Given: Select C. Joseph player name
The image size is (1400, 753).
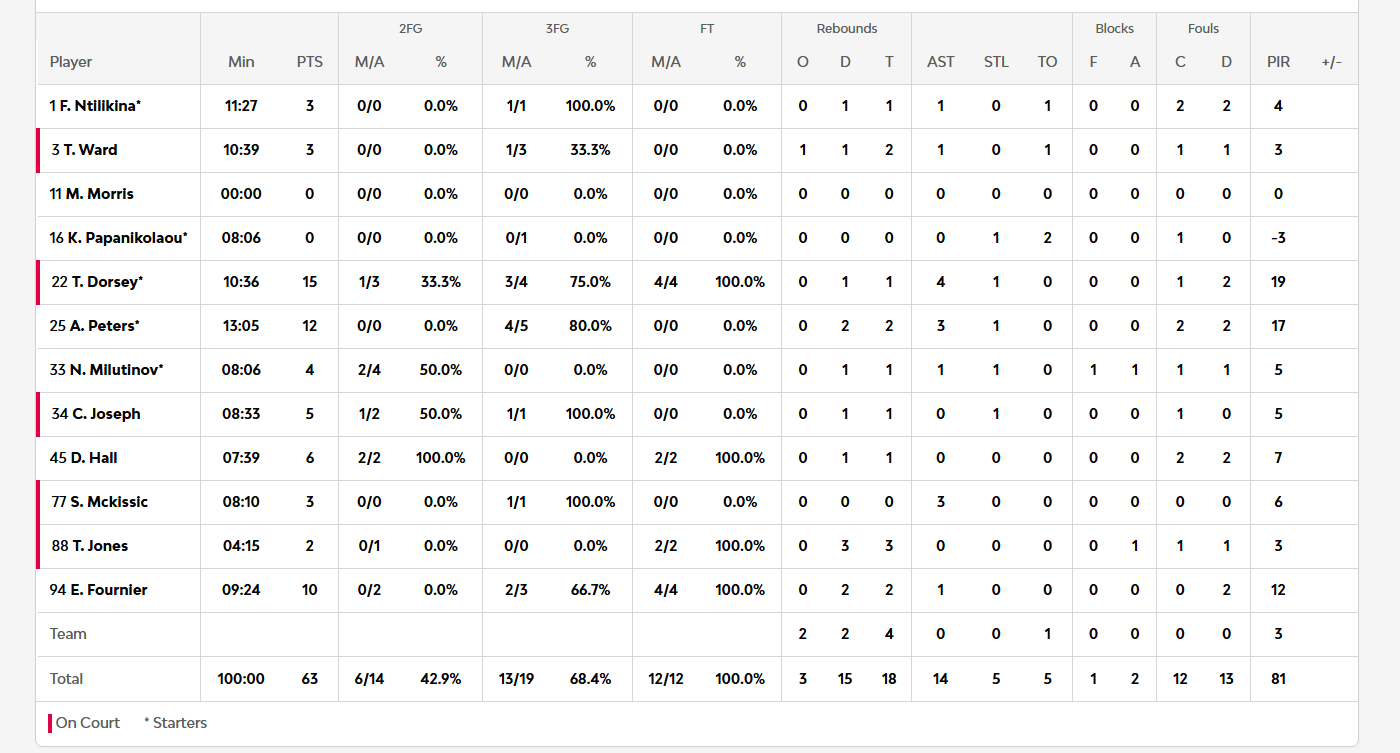Looking at the screenshot, I should click(x=105, y=414).
